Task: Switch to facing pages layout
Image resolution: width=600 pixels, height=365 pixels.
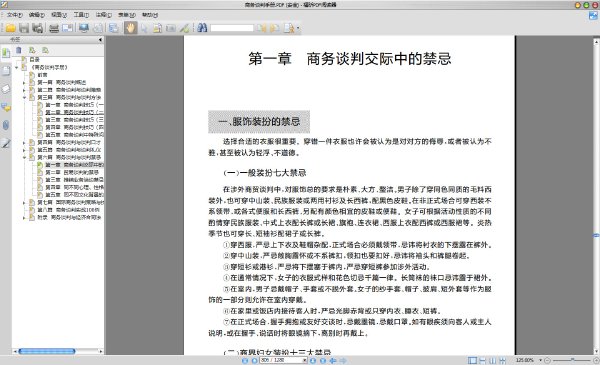Action: [492, 360]
